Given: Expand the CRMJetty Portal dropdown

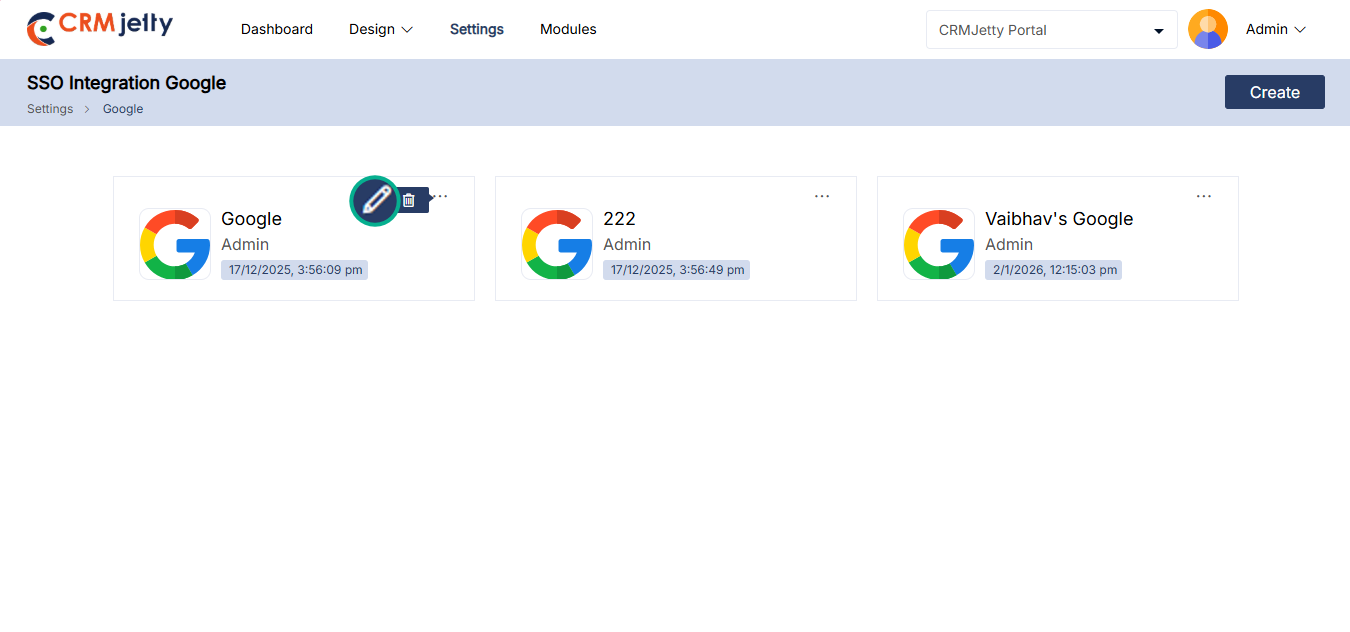Looking at the screenshot, I should click(1051, 30).
